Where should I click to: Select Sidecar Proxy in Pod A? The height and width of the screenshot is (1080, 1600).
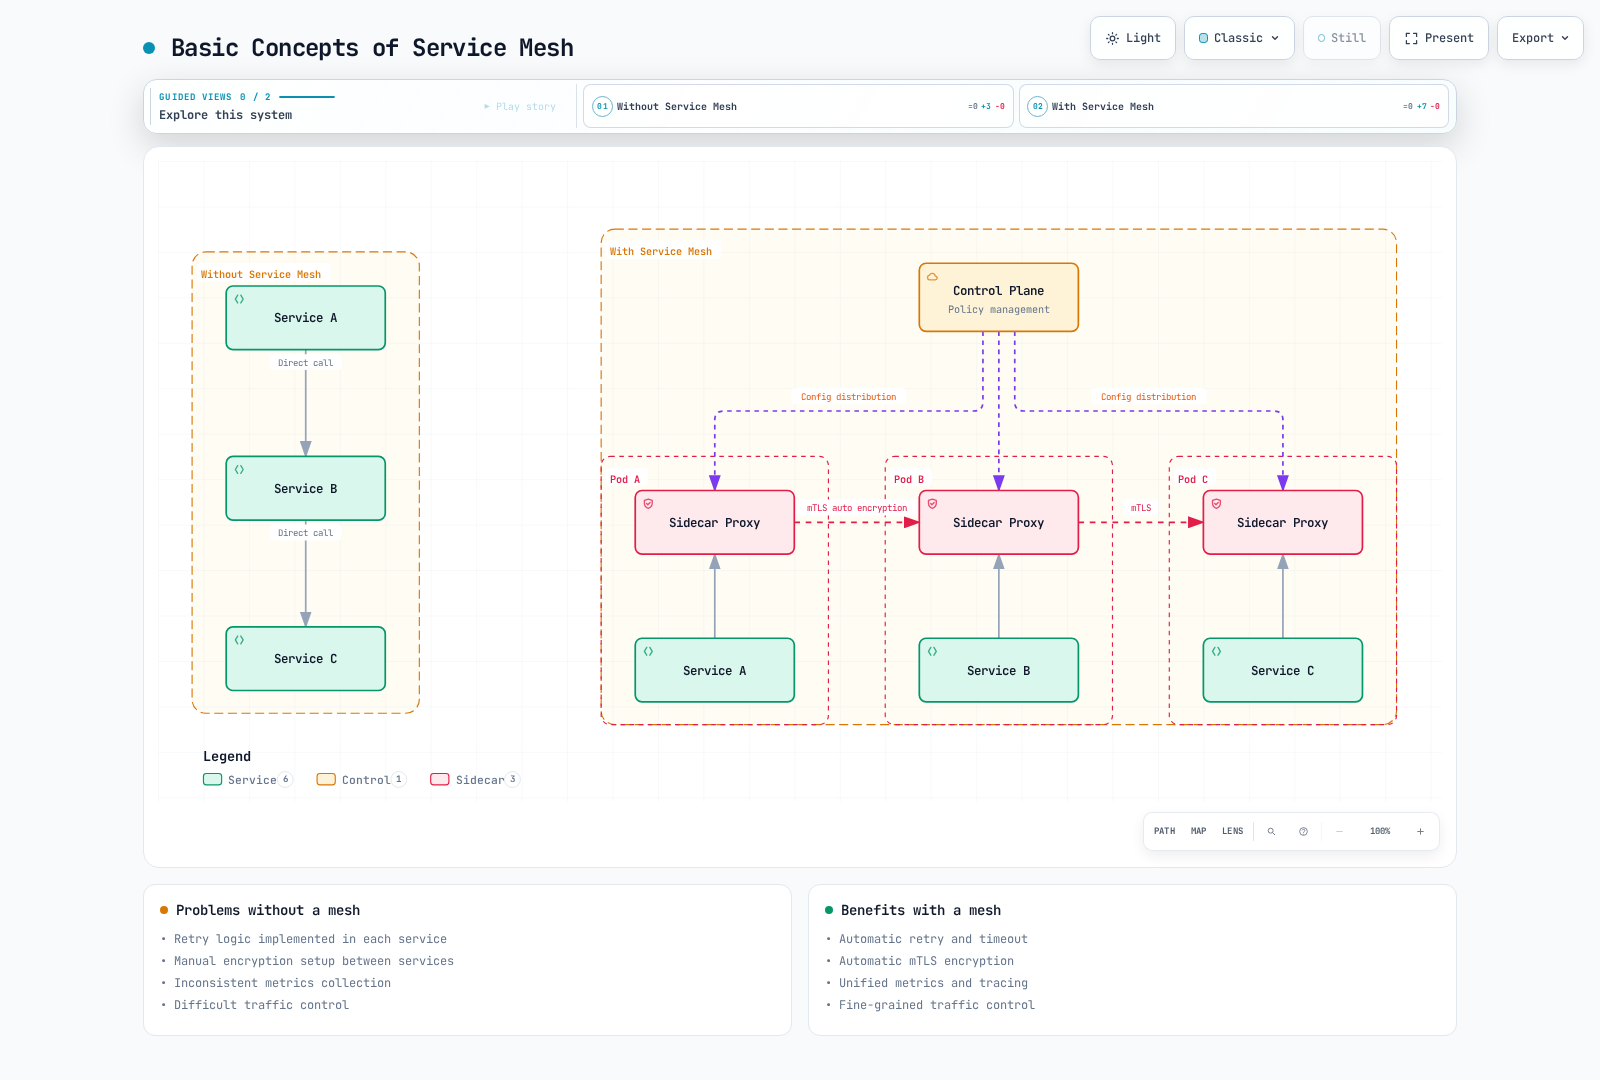click(715, 522)
